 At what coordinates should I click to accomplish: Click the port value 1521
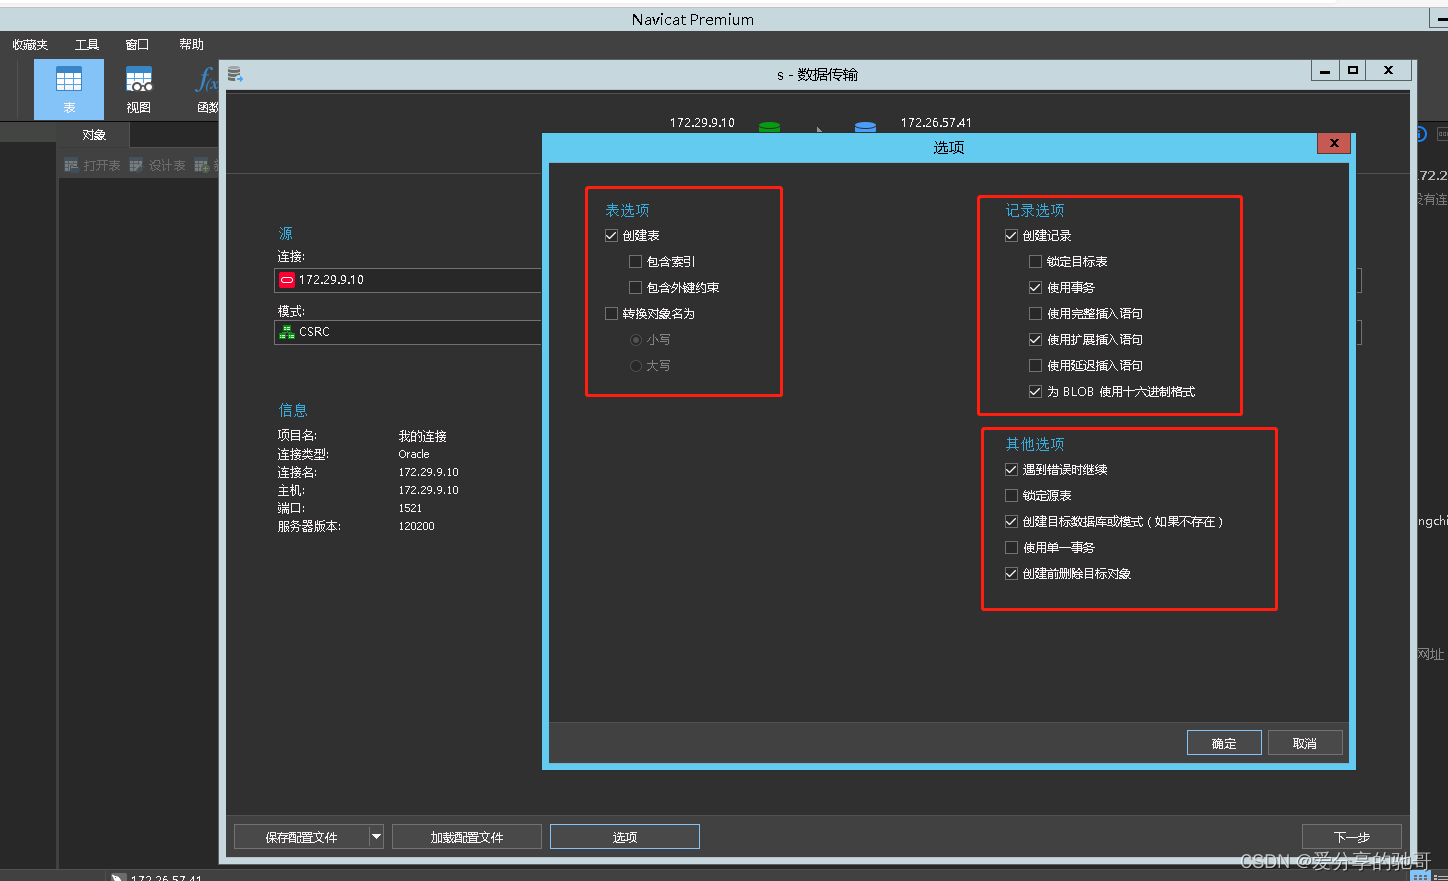410,508
